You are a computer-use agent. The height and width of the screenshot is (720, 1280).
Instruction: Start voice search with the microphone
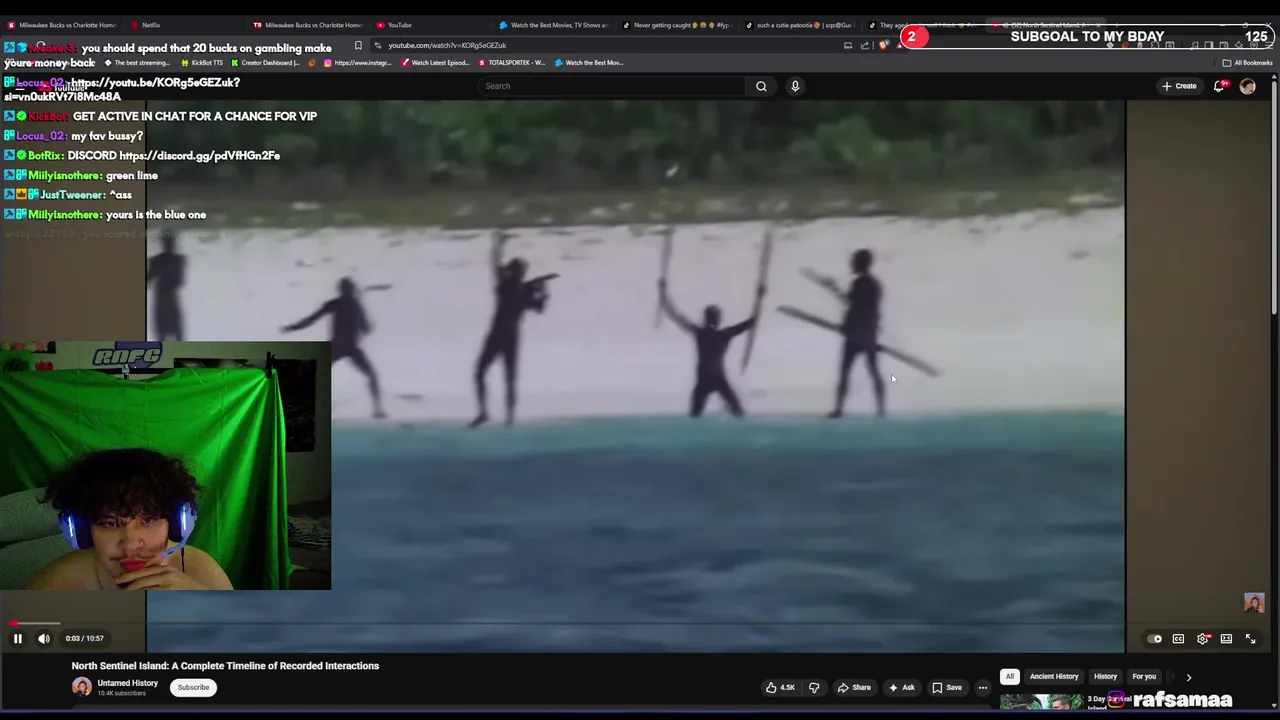pyautogui.click(x=795, y=86)
